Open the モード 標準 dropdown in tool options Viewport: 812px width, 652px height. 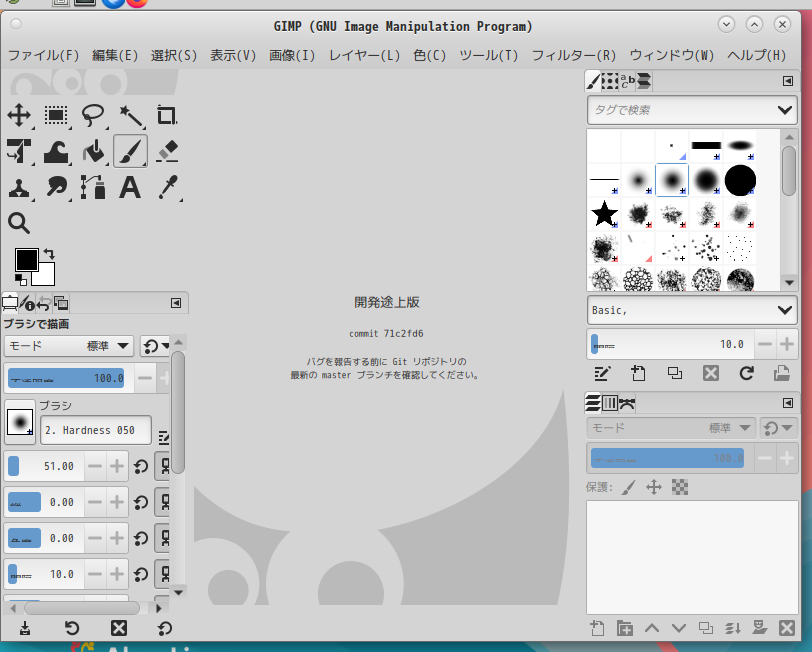pyautogui.click(x=70, y=346)
